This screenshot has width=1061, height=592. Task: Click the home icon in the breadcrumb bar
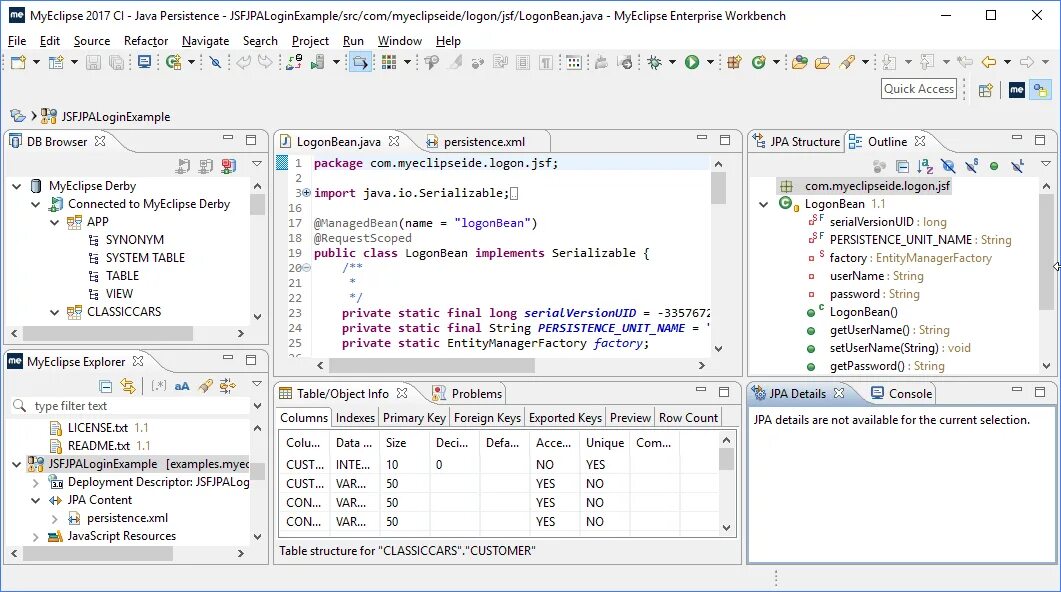18,116
